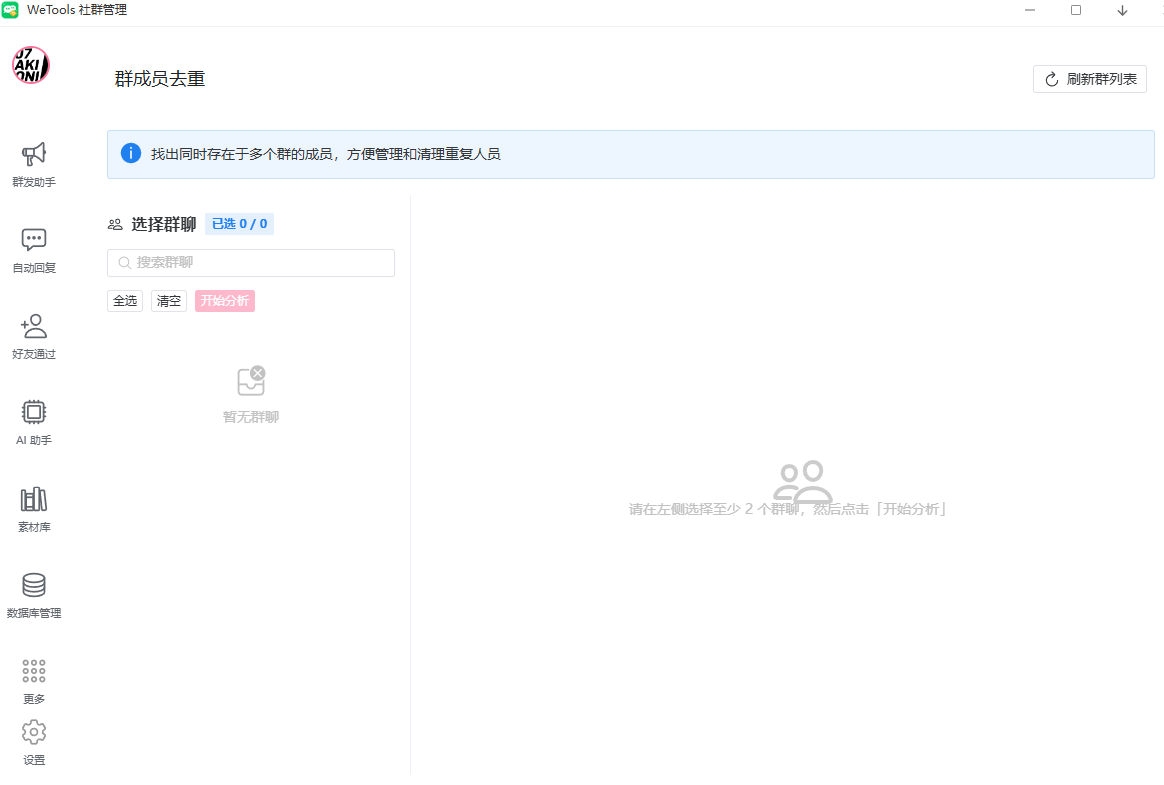
Task: Open the 素材库 library icon
Action: pos(34,499)
